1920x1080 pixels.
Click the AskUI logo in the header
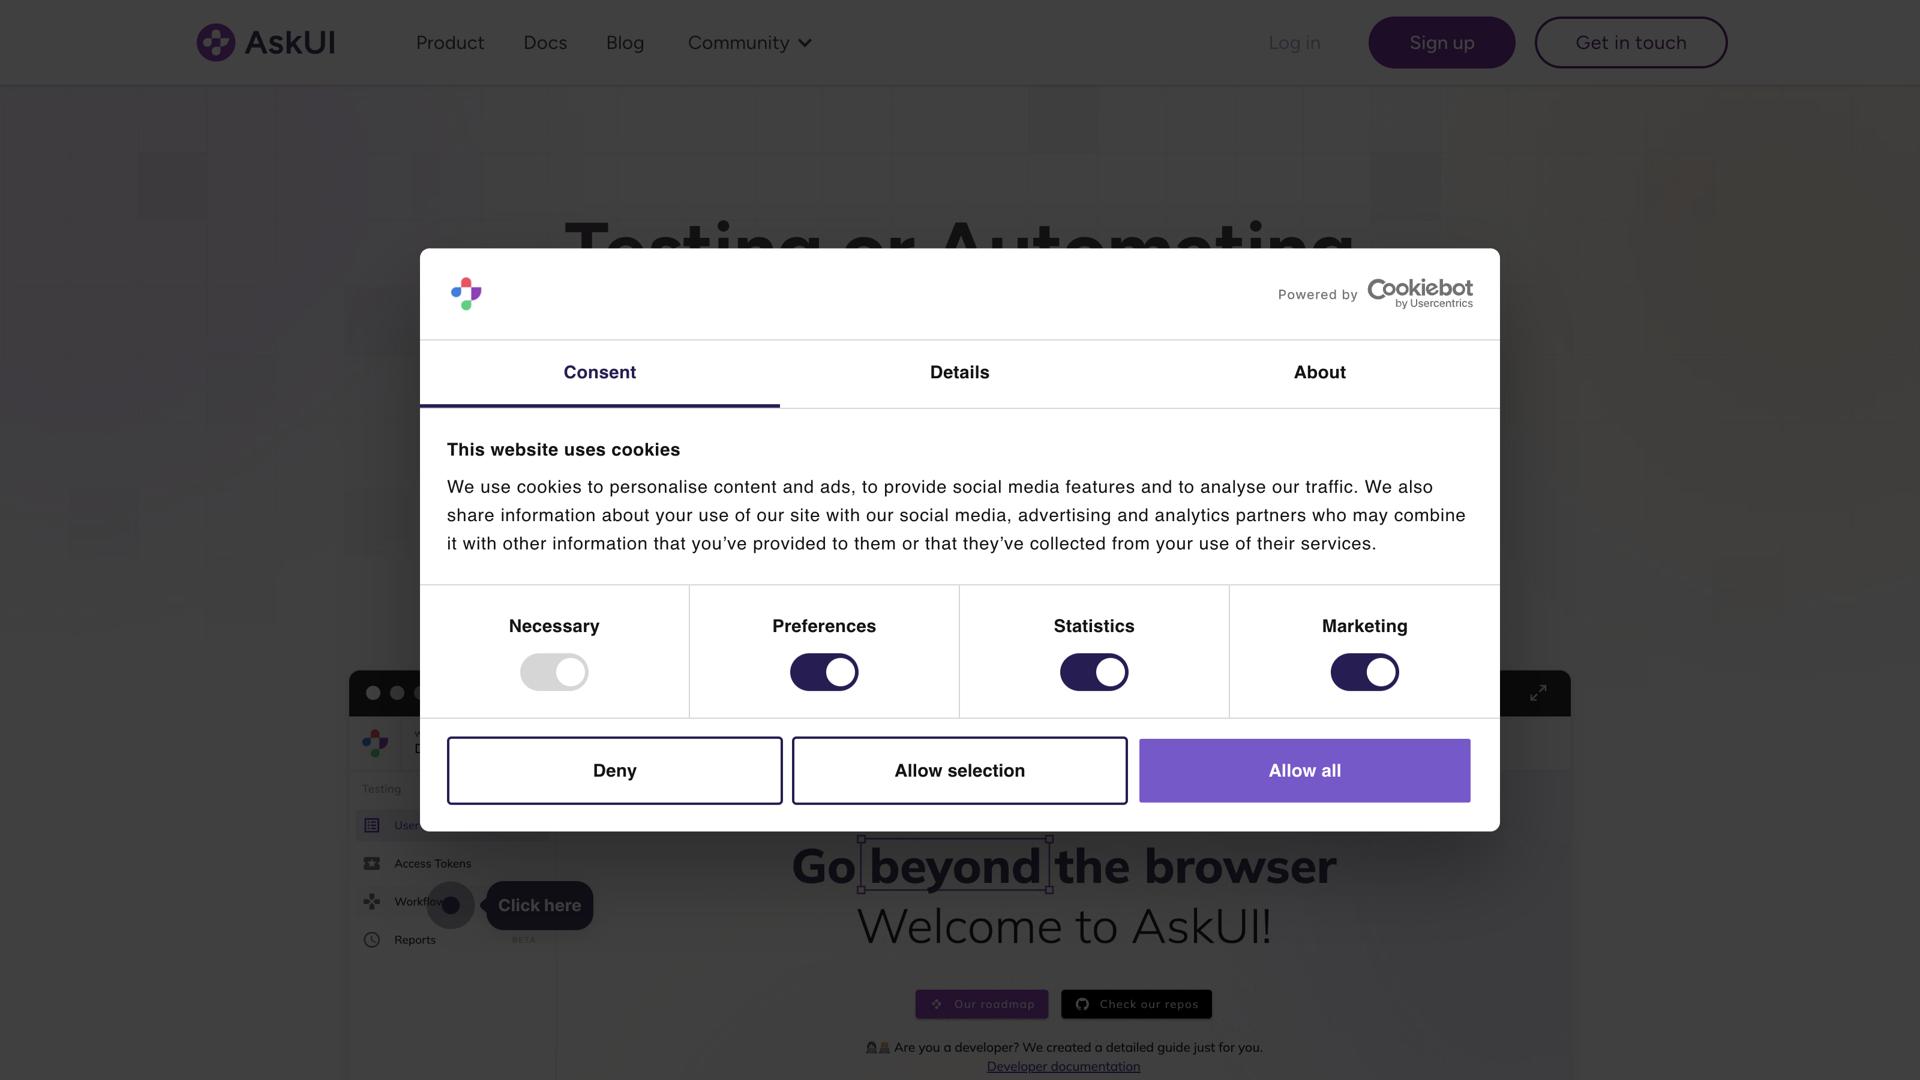point(266,43)
